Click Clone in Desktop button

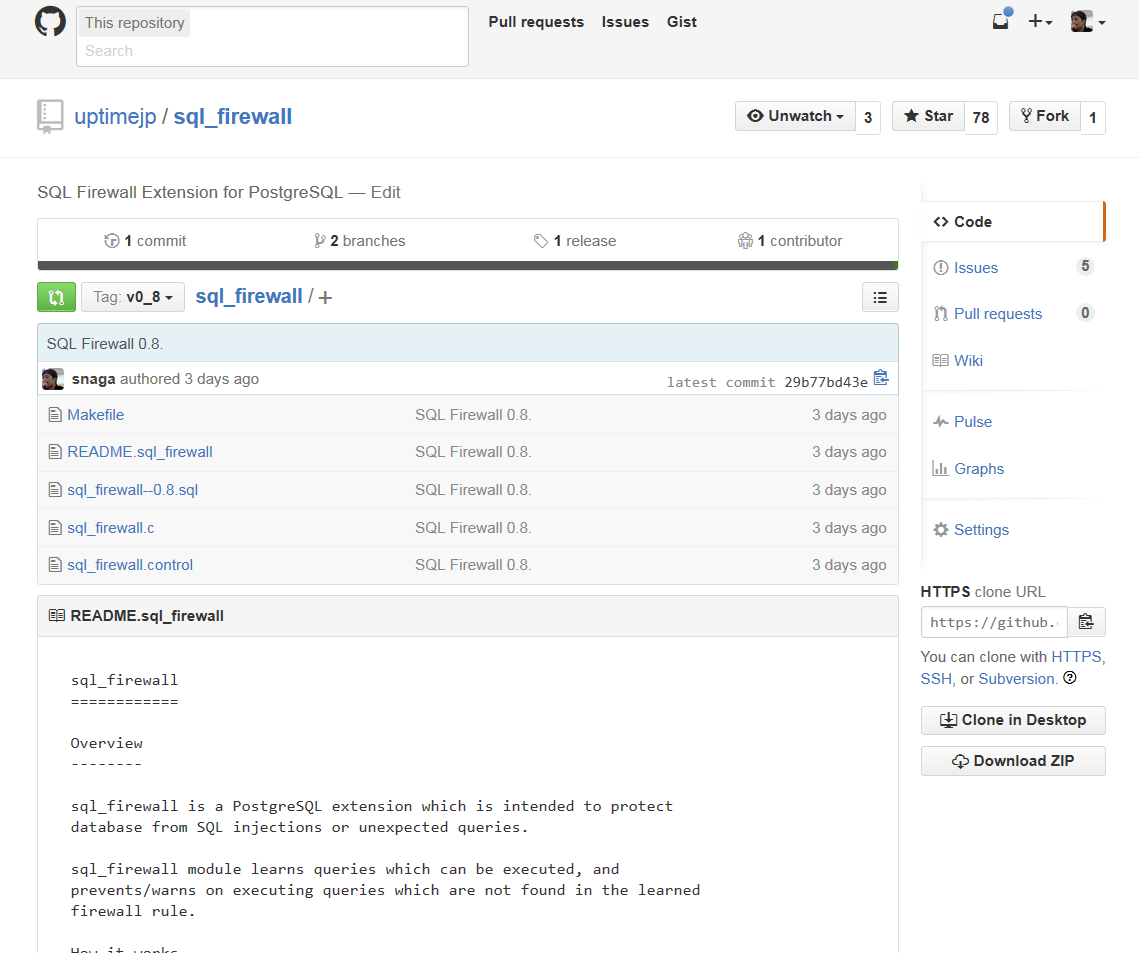tap(1013, 721)
